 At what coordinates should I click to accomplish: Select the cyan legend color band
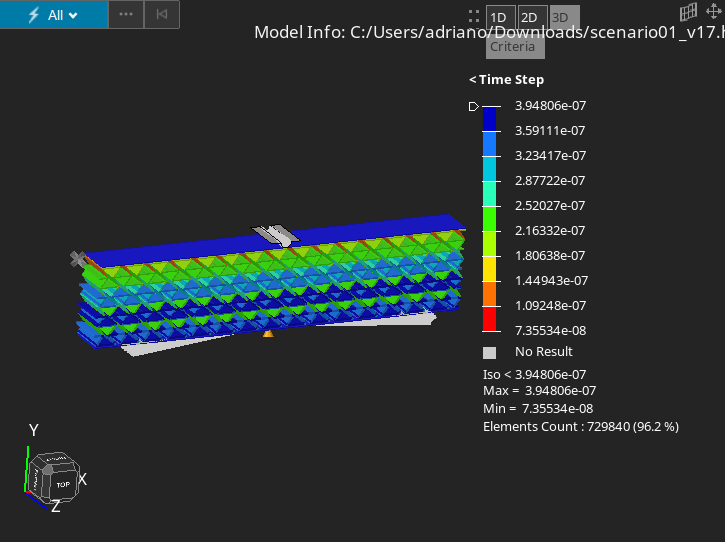point(489,169)
